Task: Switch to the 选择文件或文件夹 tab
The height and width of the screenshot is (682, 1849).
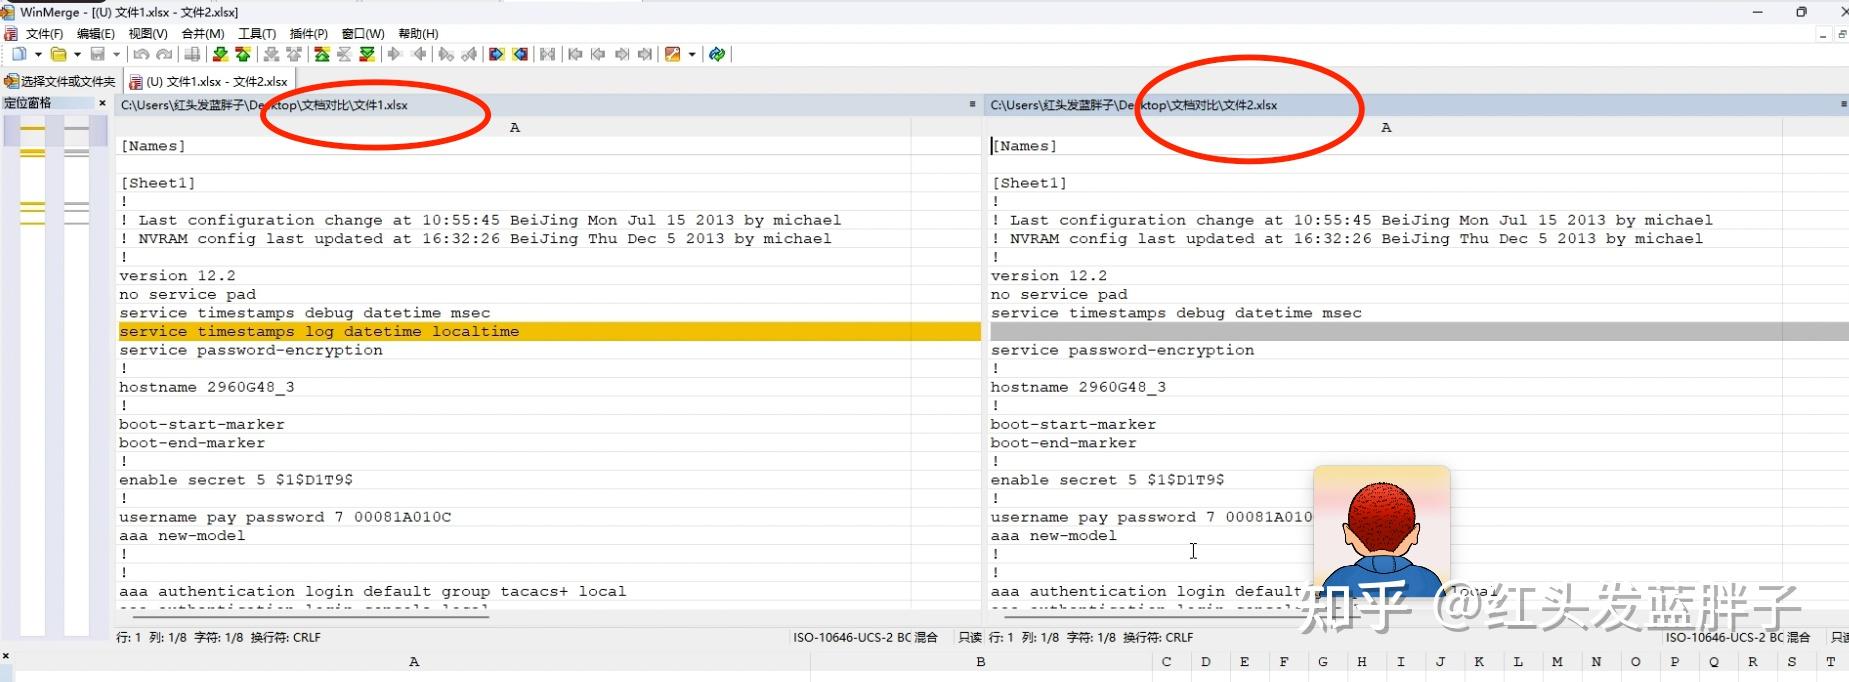Action: tap(61, 81)
